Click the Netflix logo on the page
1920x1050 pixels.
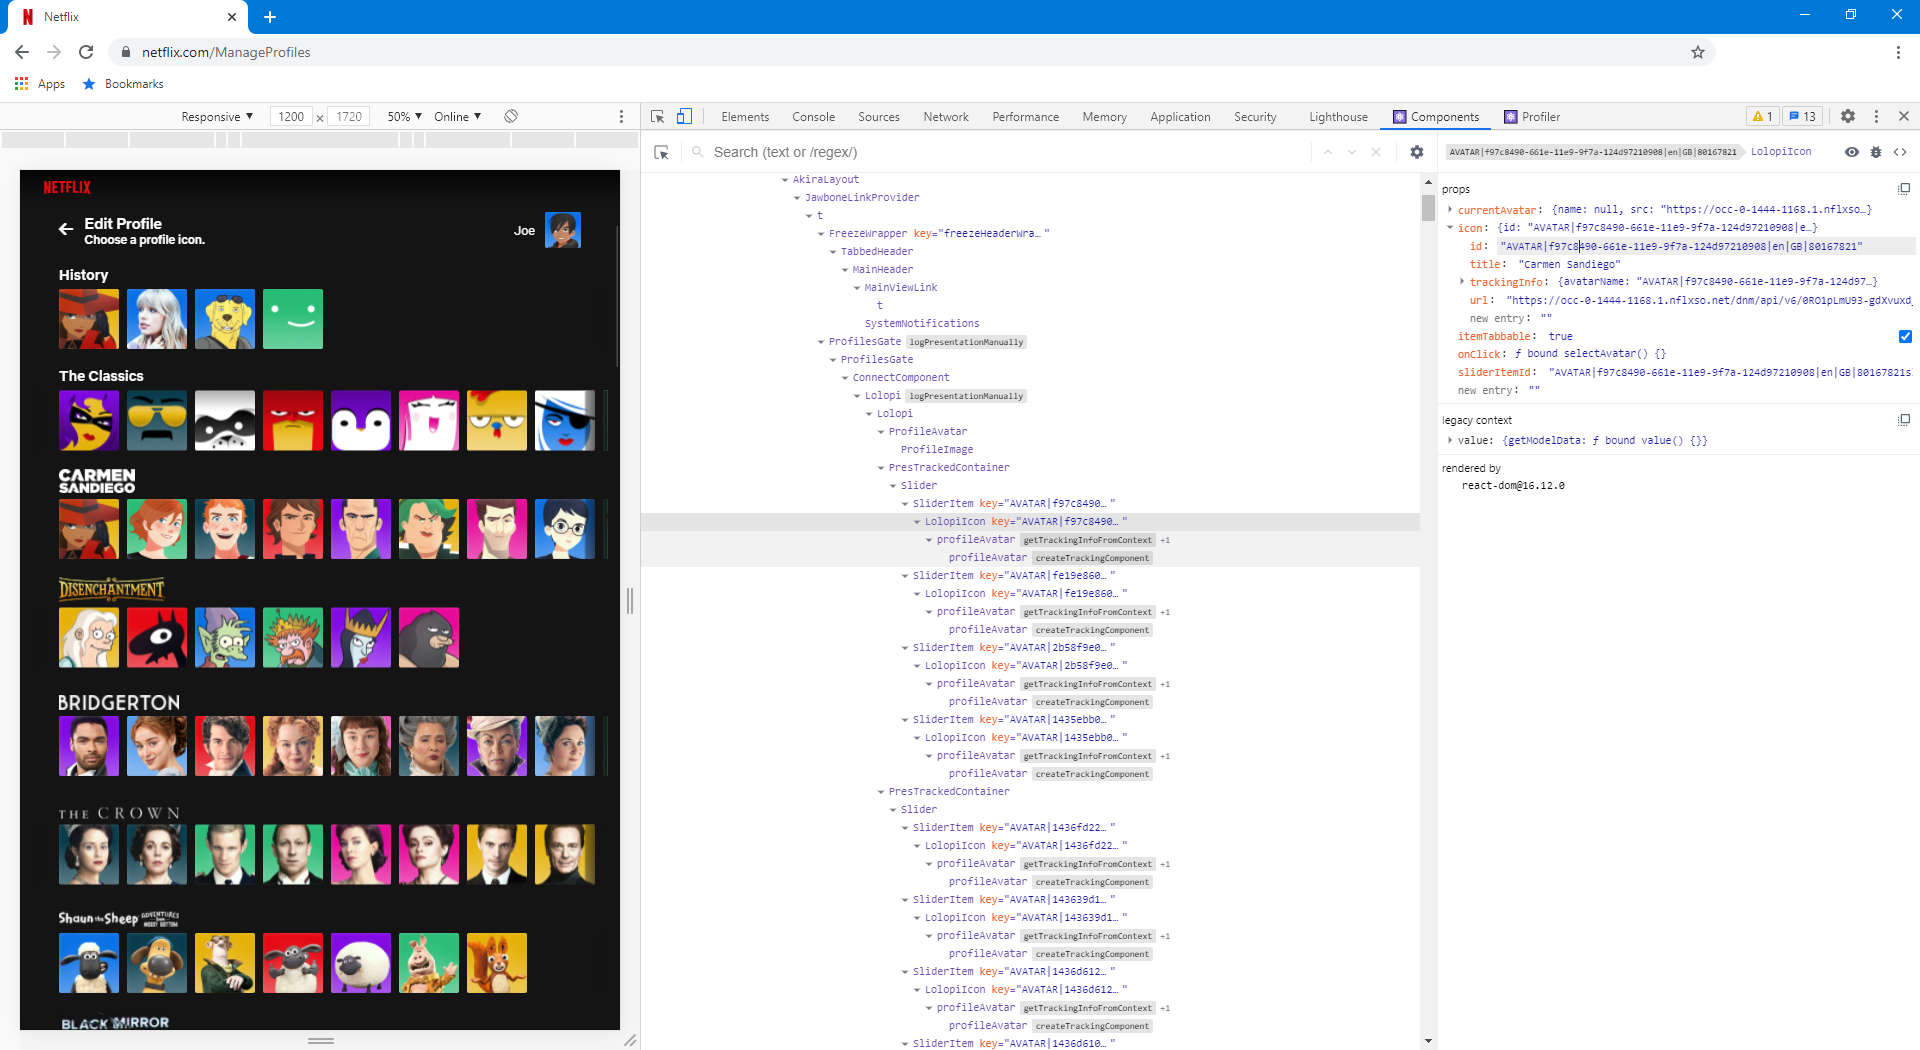(67, 188)
